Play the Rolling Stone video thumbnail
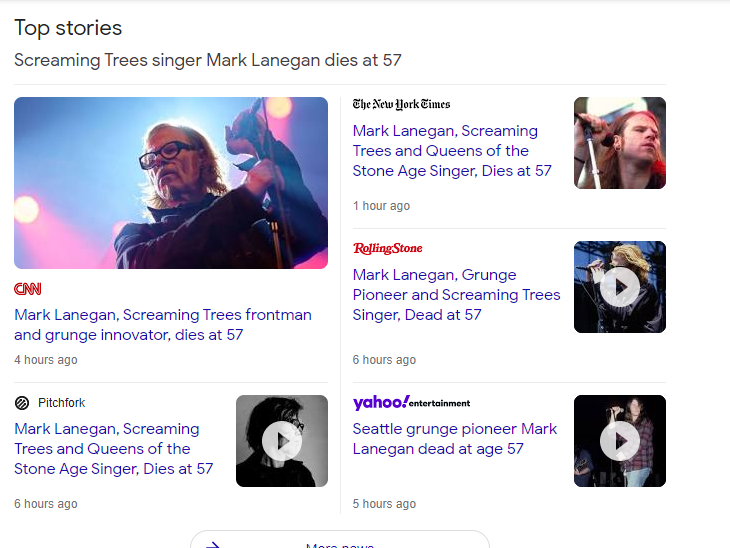This screenshot has width=730, height=548. pyautogui.click(x=620, y=287)
